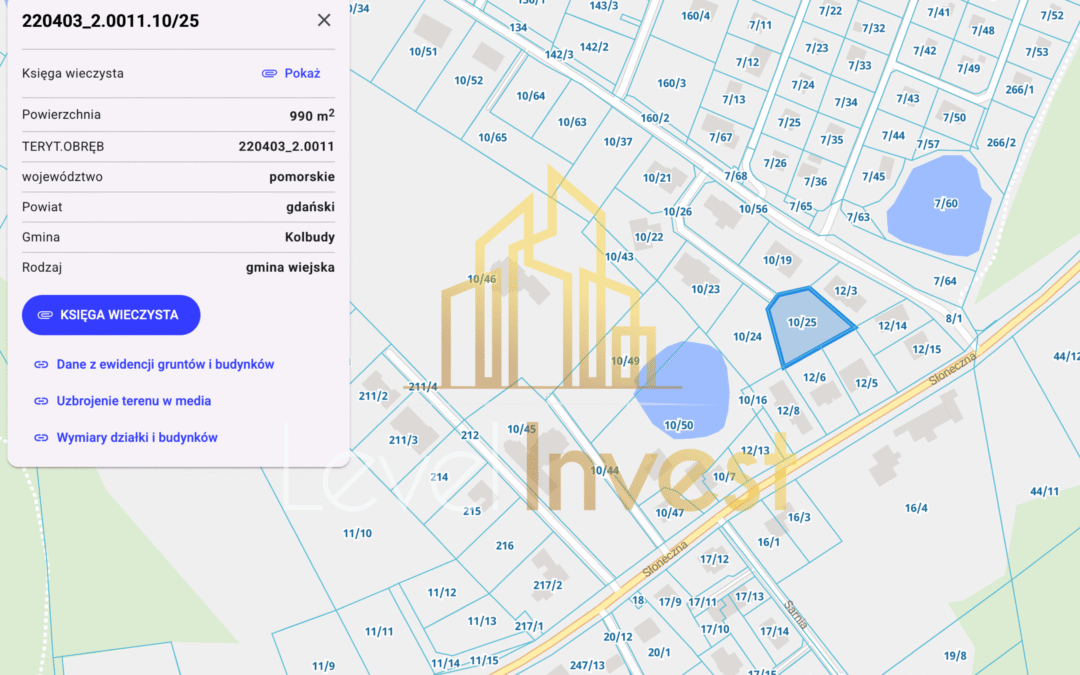Open Uzbrojenie terenu w media link
This screenshot has height=675, width=1080.
[134, 401]
